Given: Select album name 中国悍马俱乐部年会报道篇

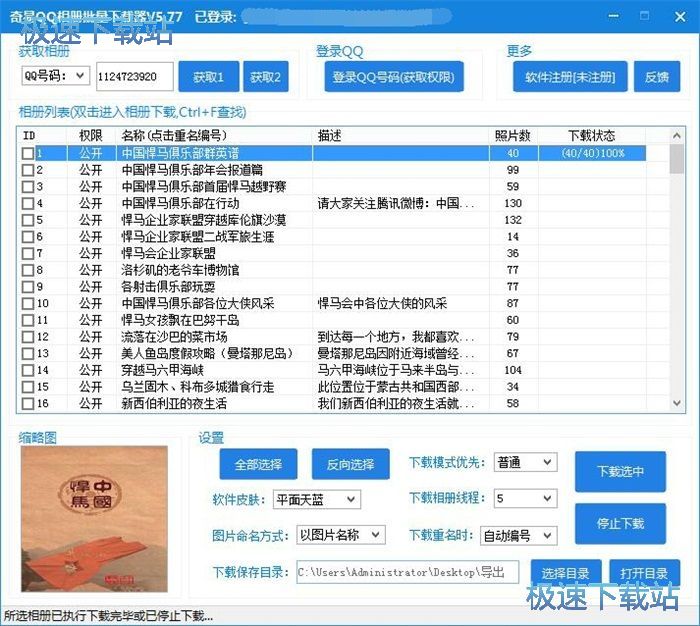Looking at the screenshot, I should 192,170.
